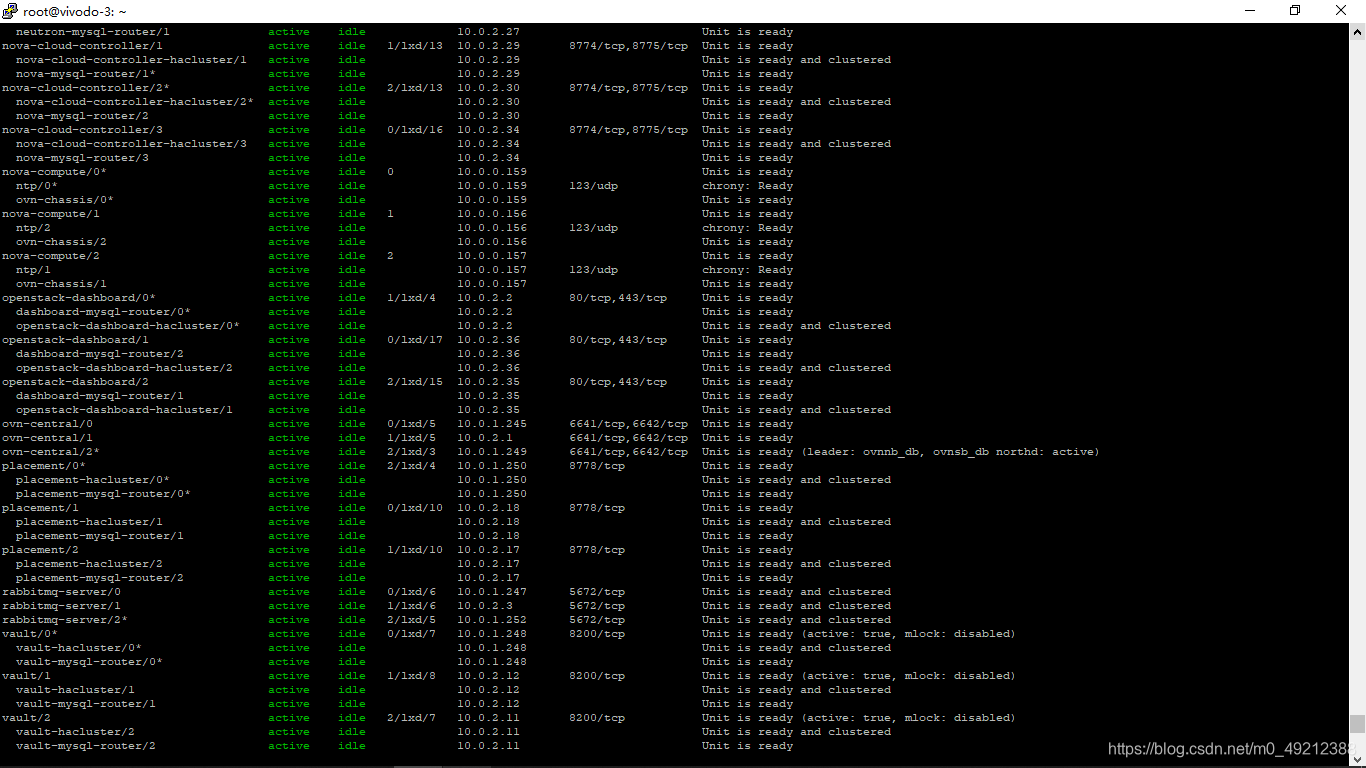Close the terminal window
1366x768 pixels.
pyautogui.click(x=1342, y=11)
